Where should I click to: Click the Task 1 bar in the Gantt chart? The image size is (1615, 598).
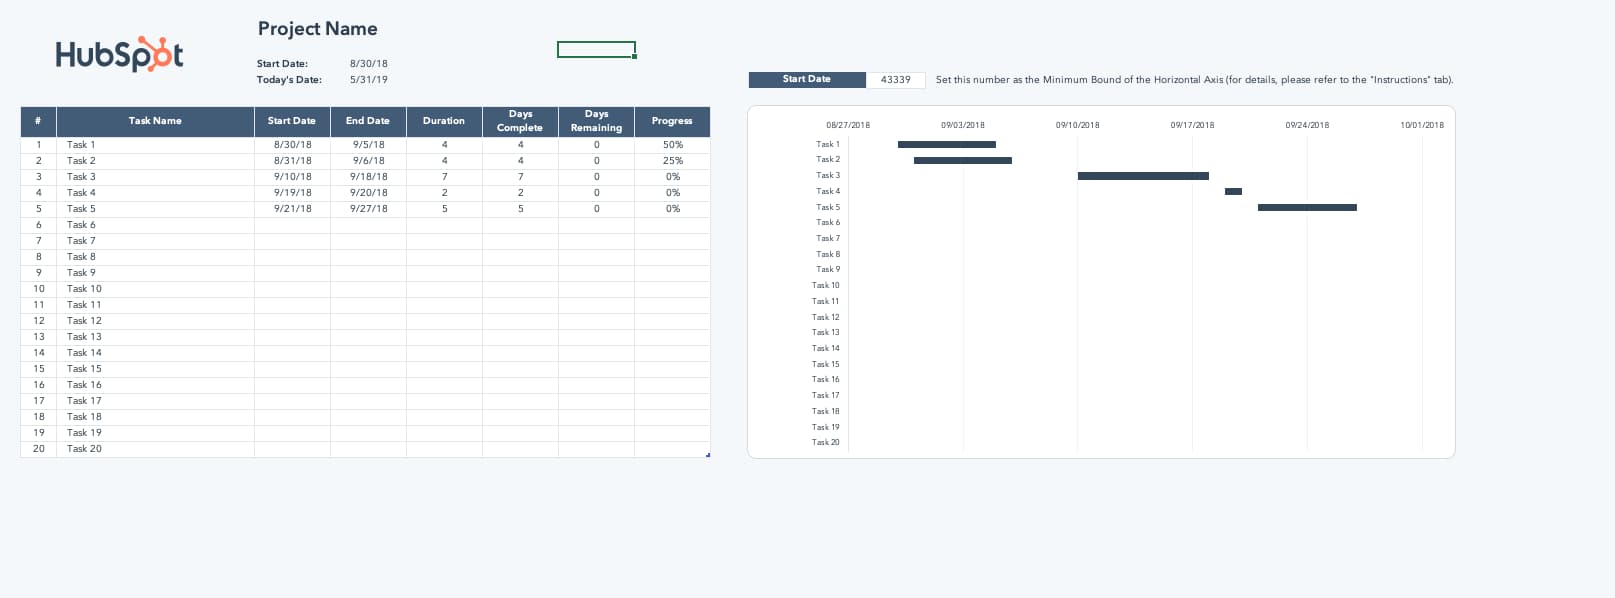[946, 144]
